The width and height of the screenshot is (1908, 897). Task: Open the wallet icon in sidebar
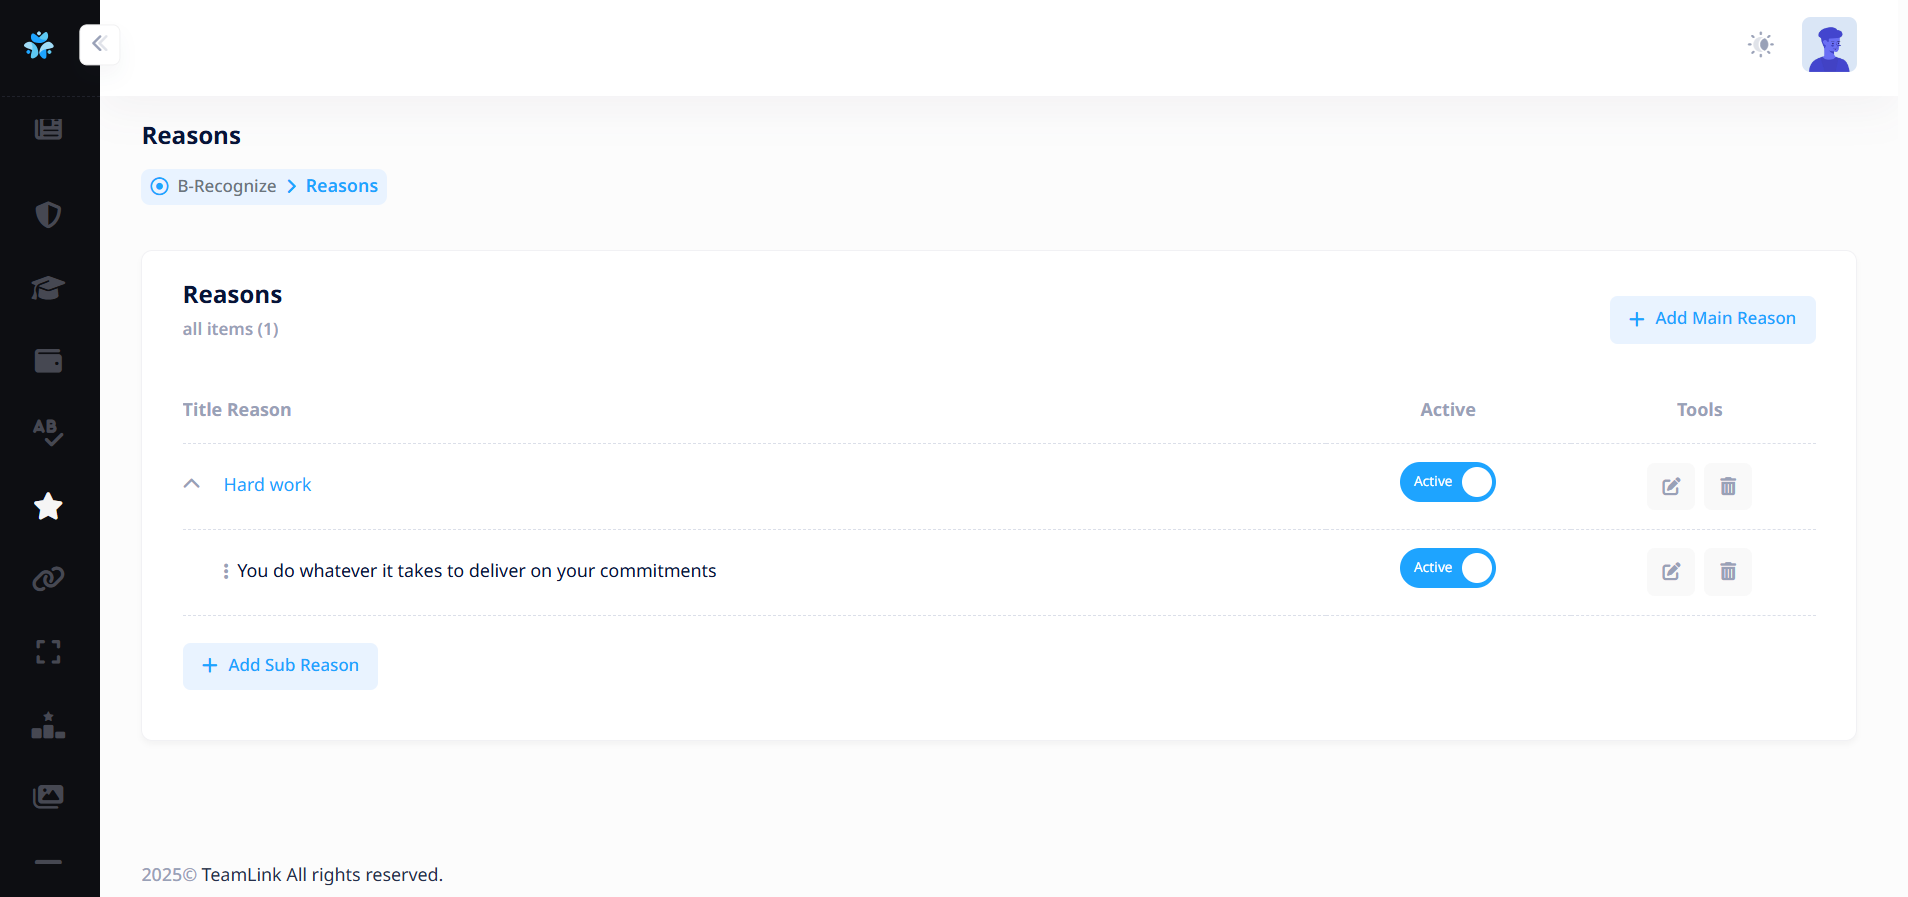pos(48,361)
